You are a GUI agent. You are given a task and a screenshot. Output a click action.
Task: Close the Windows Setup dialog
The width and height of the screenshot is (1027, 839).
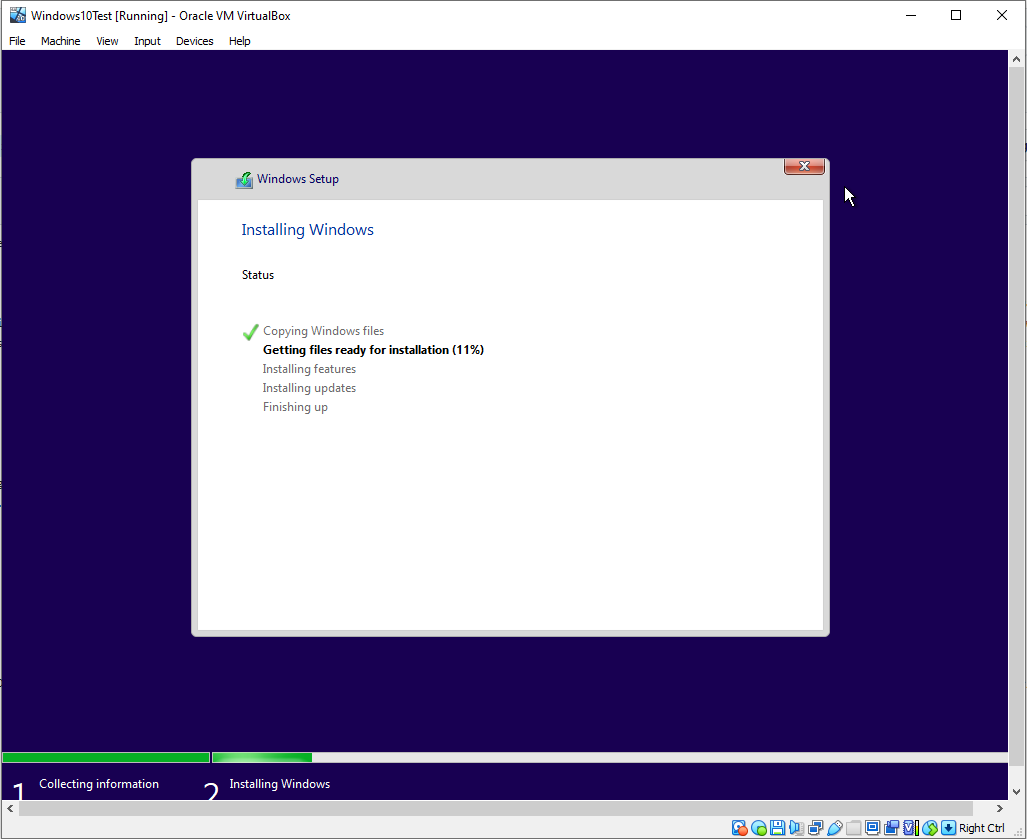[804, 166]
